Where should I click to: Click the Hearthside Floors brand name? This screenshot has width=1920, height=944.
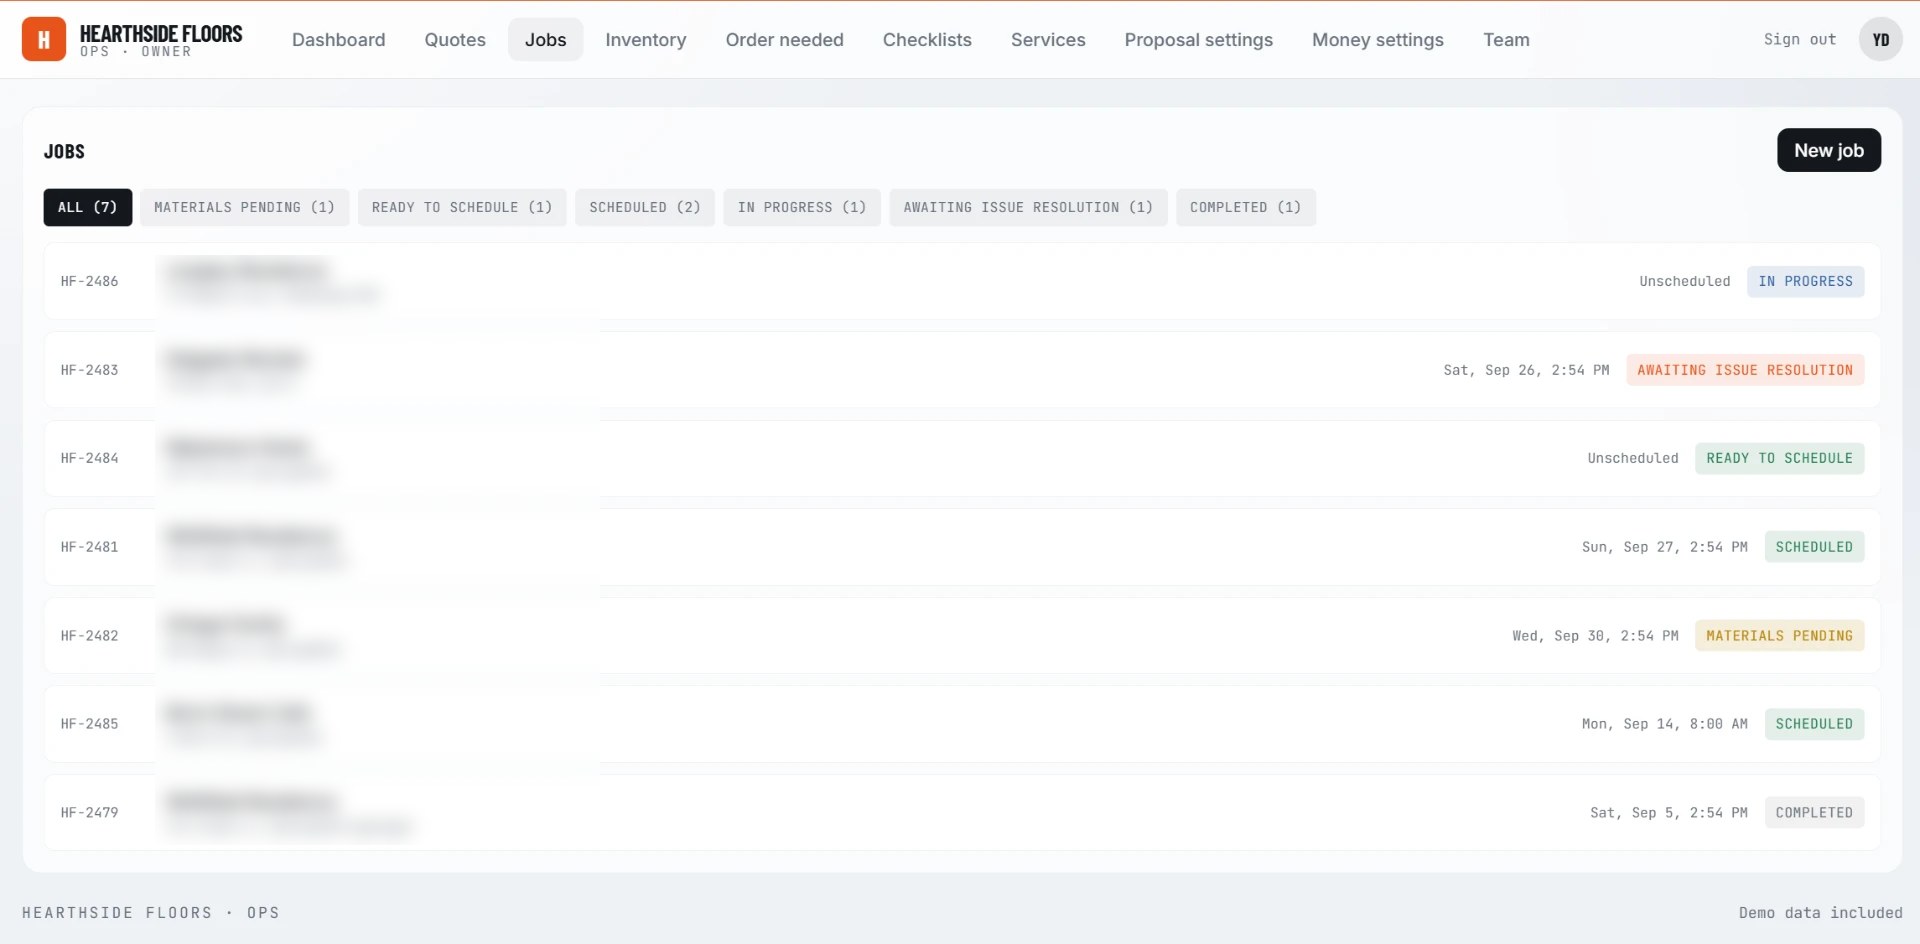[161, 34]
